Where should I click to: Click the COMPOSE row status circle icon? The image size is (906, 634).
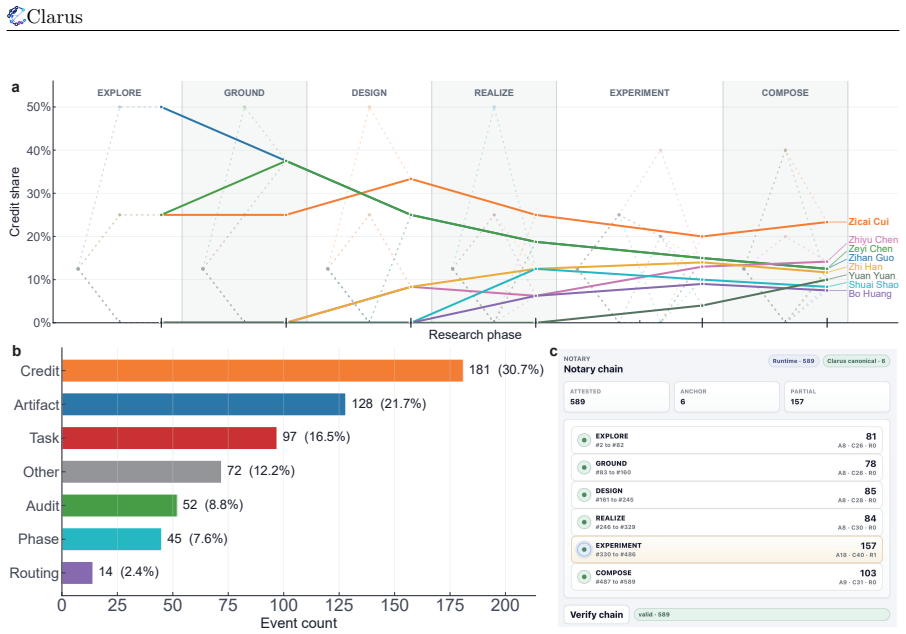click(x=584, y=577)
